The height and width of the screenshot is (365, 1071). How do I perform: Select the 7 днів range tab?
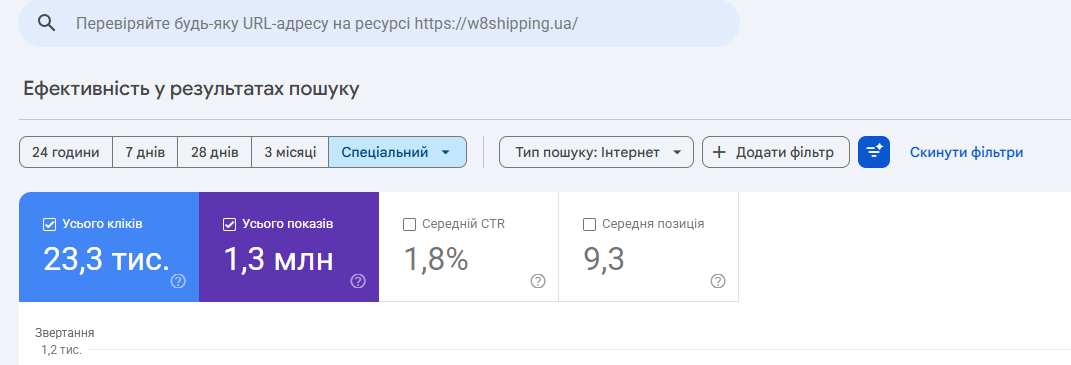(x=145, y=152)
